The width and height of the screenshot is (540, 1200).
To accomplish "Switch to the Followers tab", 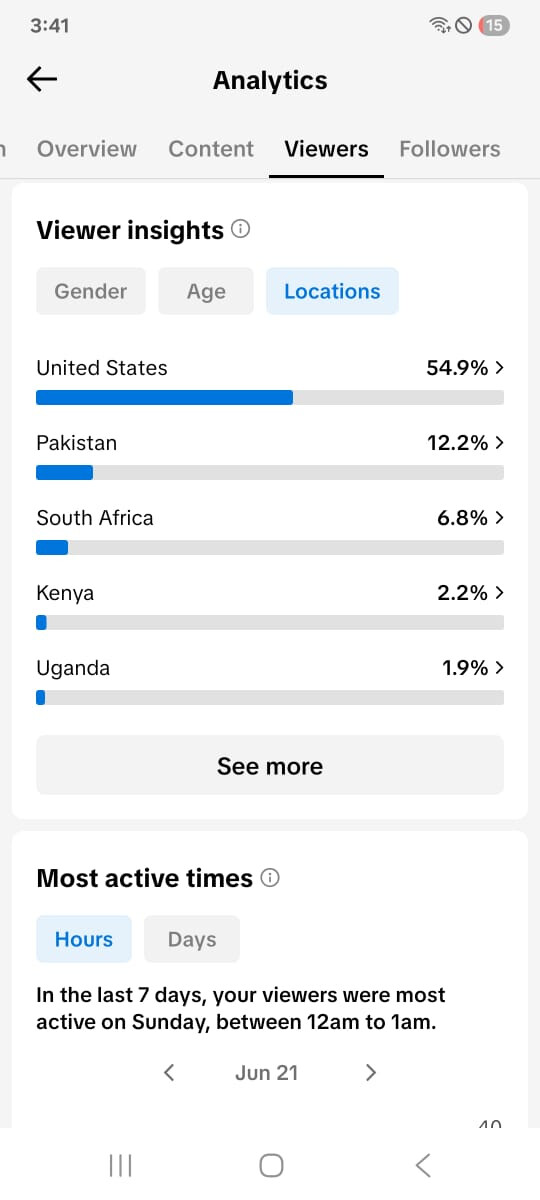I will pos(450,149).
